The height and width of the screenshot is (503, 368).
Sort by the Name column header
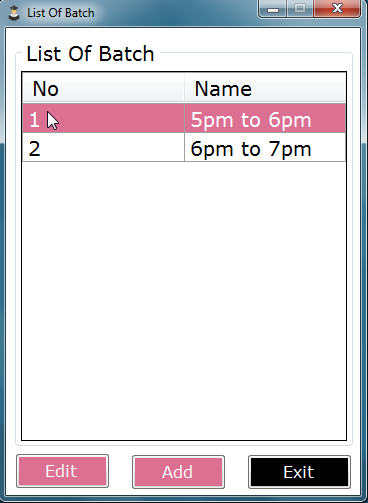265,89
